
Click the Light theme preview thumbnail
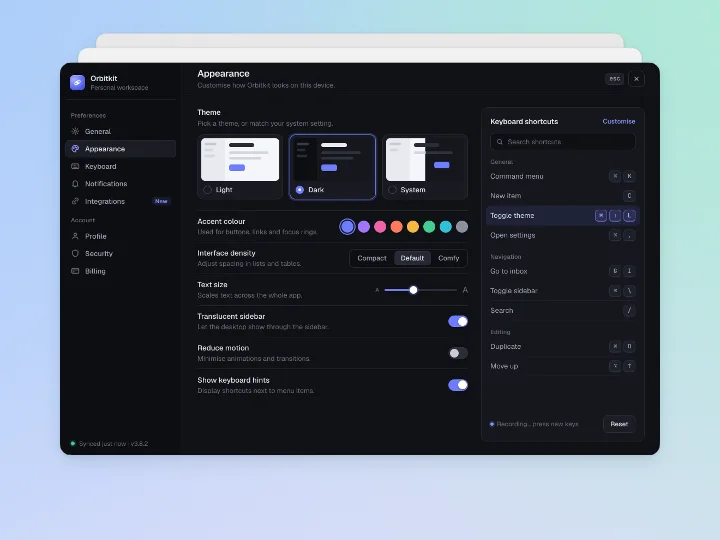240,159
